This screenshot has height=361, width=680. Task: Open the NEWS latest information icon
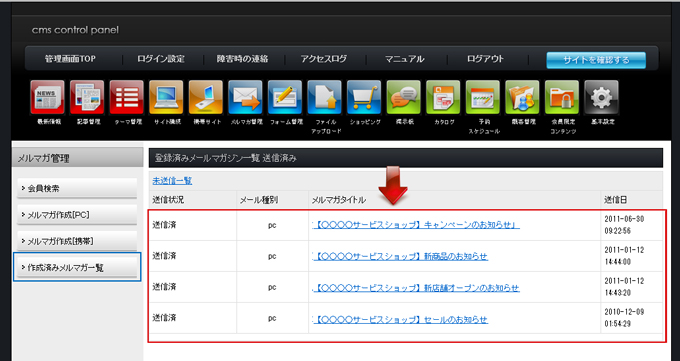(x=47, y=97)
